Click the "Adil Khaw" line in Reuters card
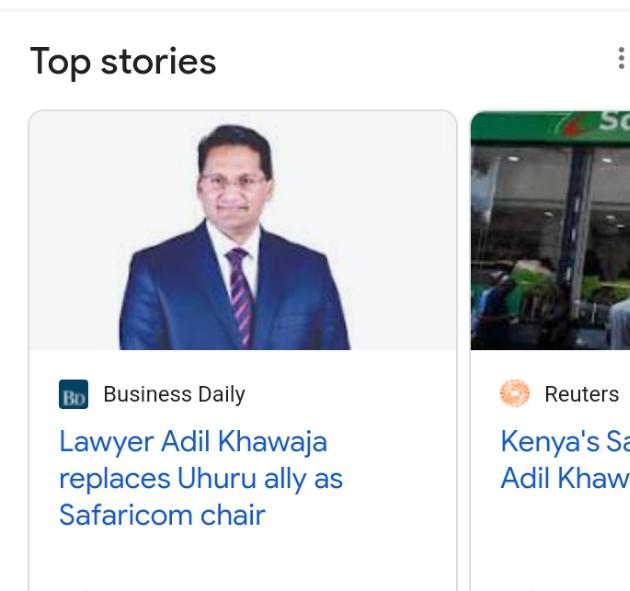 pyautogui.click(x=564, y=478)
